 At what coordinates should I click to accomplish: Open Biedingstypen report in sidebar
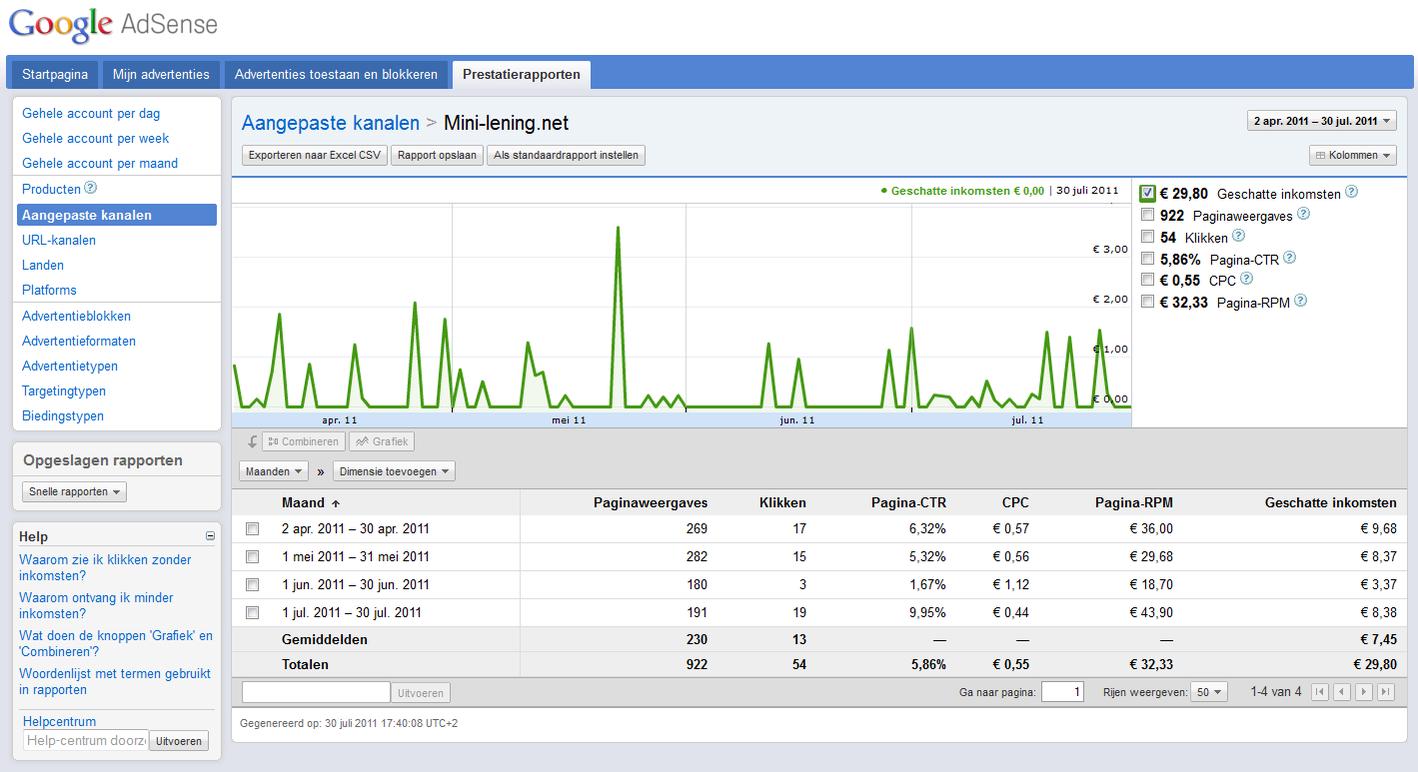(x=63, y=416)
